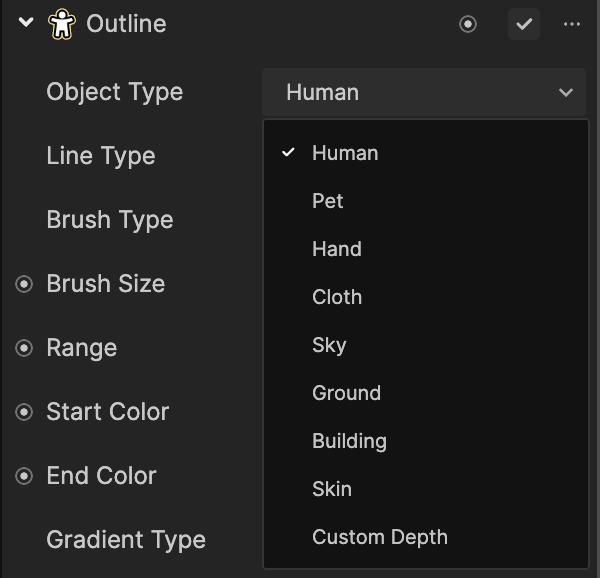Click the Line Type label

(x=101, y=156)
